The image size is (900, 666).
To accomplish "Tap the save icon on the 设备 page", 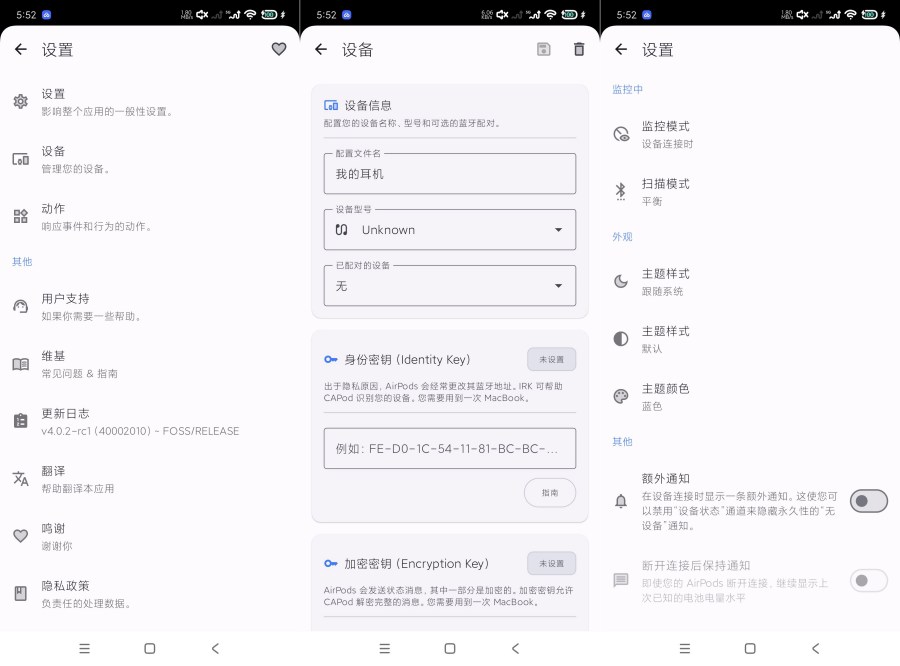I will (543, 48).
